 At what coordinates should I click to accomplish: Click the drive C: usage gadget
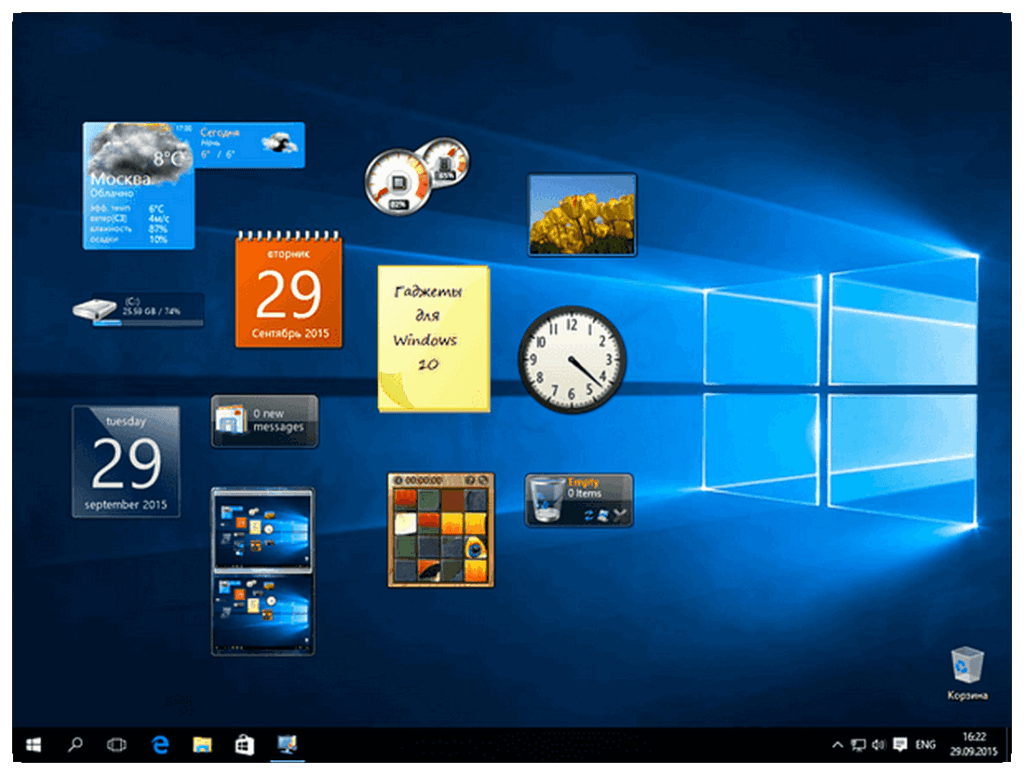click(138, 309)
